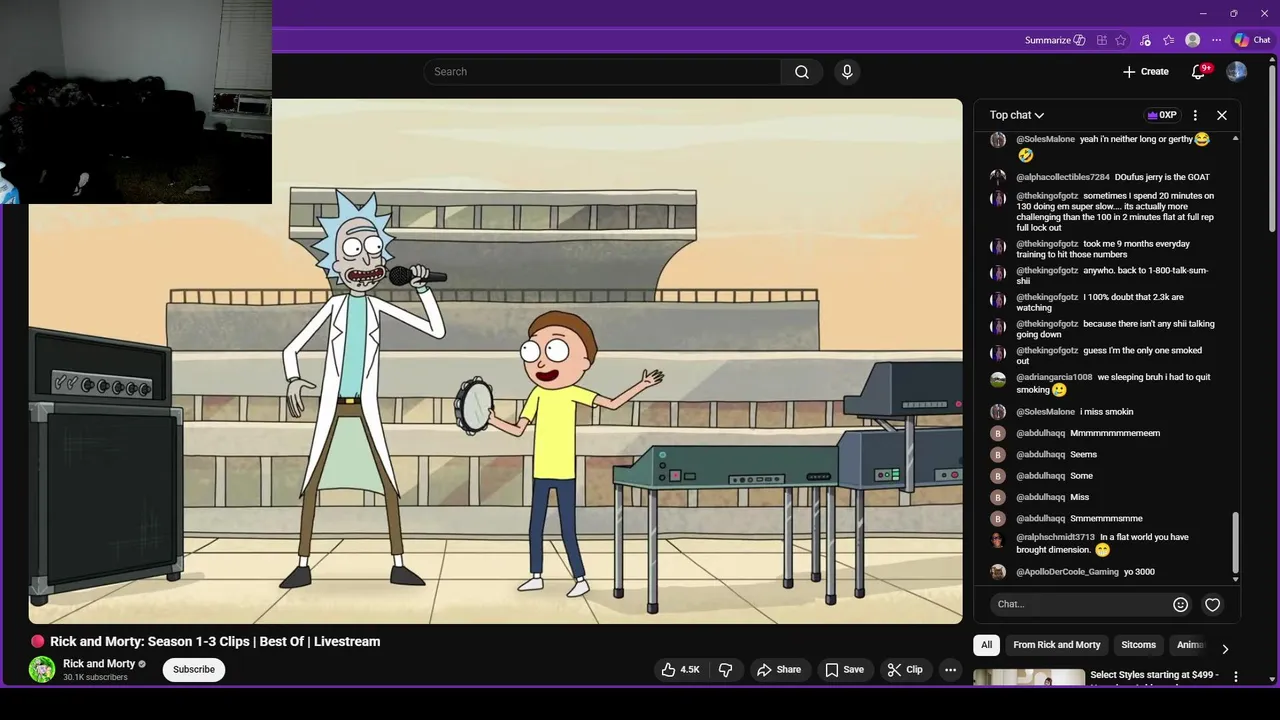Click the Create button
This screenshot has width=1280, height=720.
(x=1145, y=72)
